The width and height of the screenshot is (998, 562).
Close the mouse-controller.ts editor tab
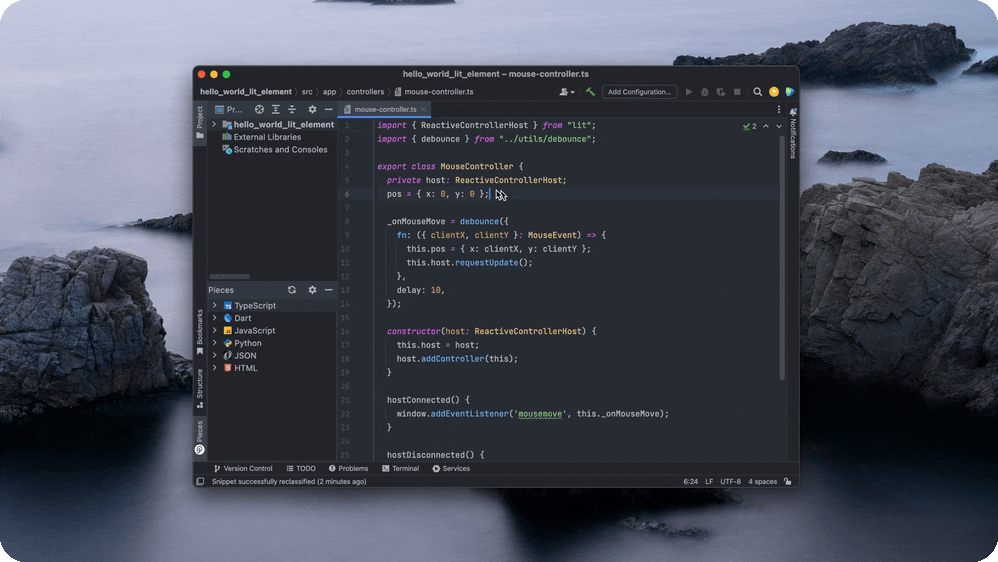click(424, 109)
